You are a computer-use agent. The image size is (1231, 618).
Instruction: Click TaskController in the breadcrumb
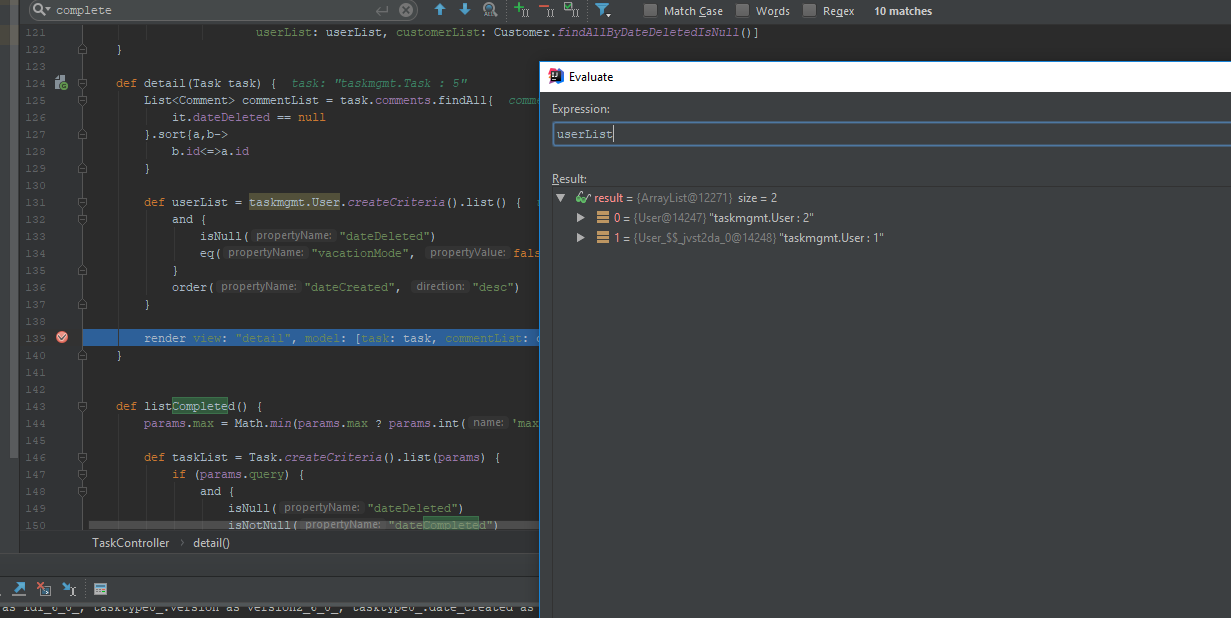(x=131, y=543)
